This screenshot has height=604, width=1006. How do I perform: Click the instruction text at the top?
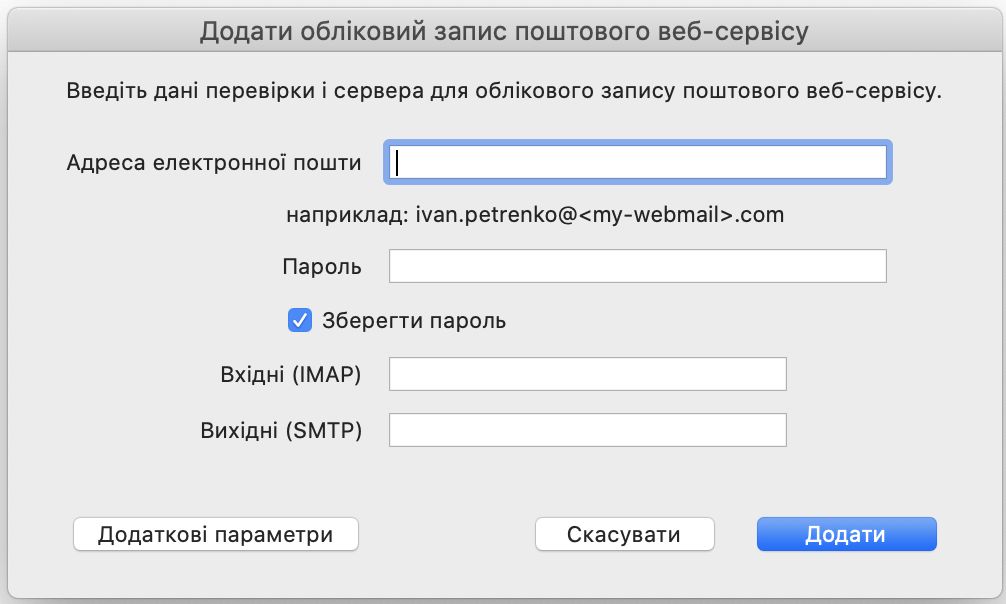(x=503, y=90)
